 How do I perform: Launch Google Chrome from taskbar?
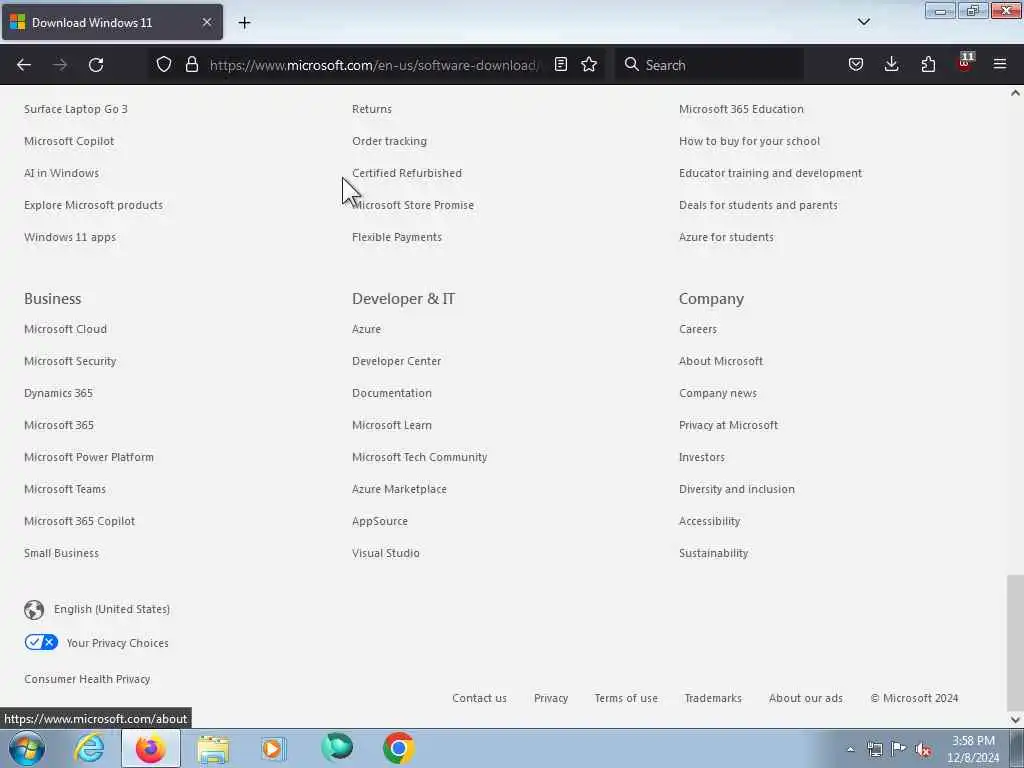(x=398, y=748)
